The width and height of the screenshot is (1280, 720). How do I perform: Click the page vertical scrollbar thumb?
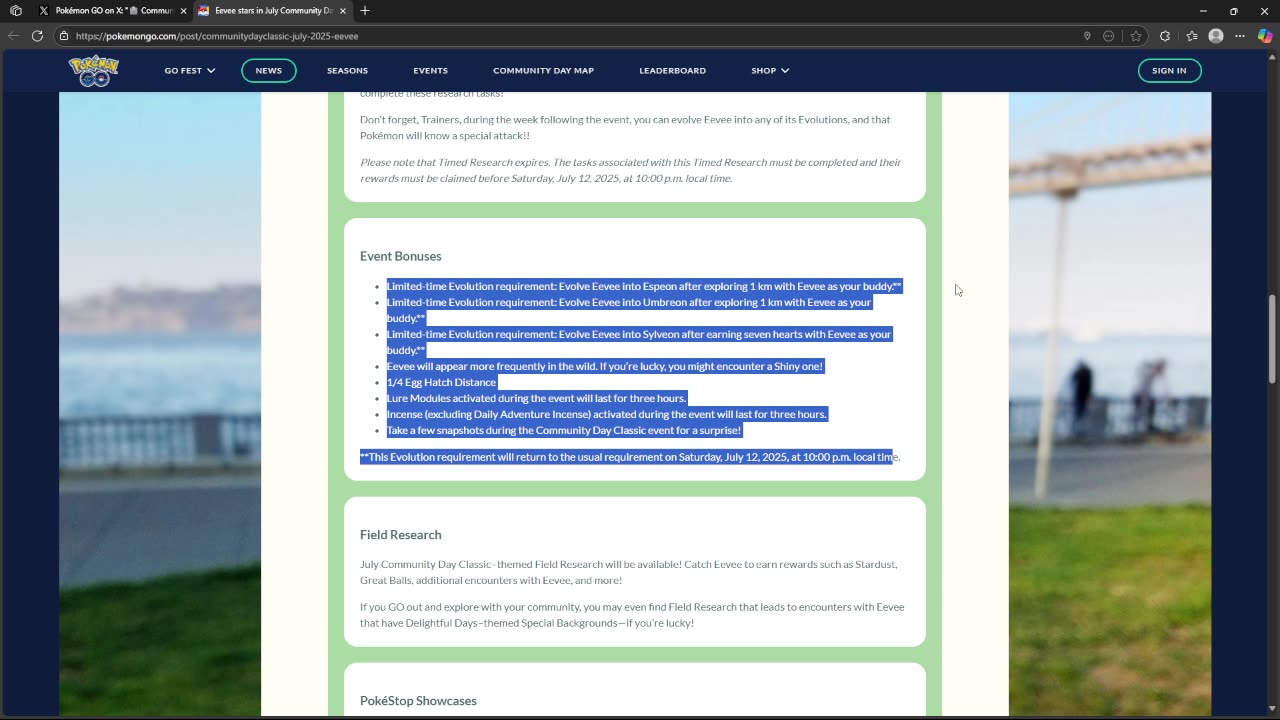pyautogui.click(x=1272, y=338)
